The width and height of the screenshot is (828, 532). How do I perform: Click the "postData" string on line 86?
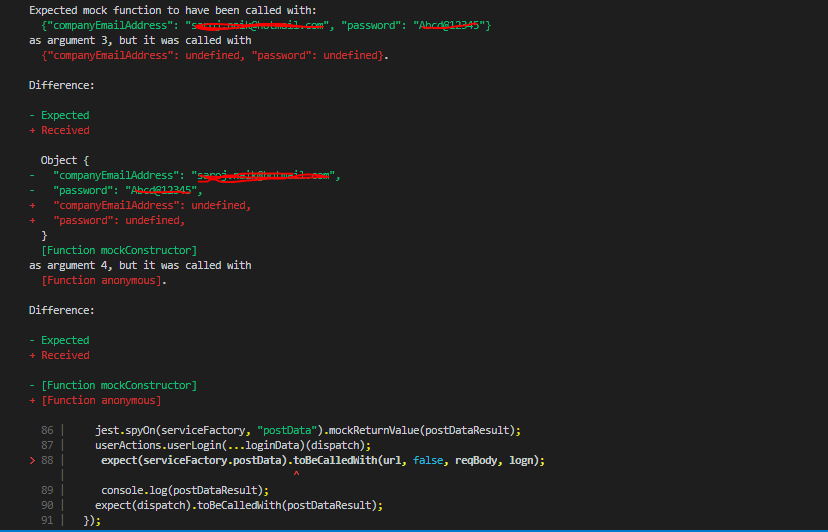[x=287, y=430]
